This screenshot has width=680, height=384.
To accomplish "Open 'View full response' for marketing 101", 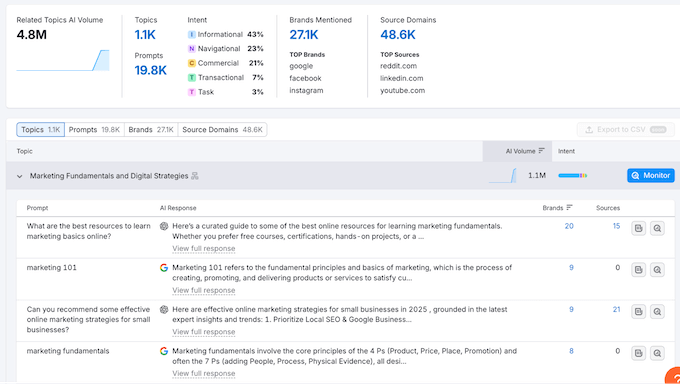I will (204, 290).
